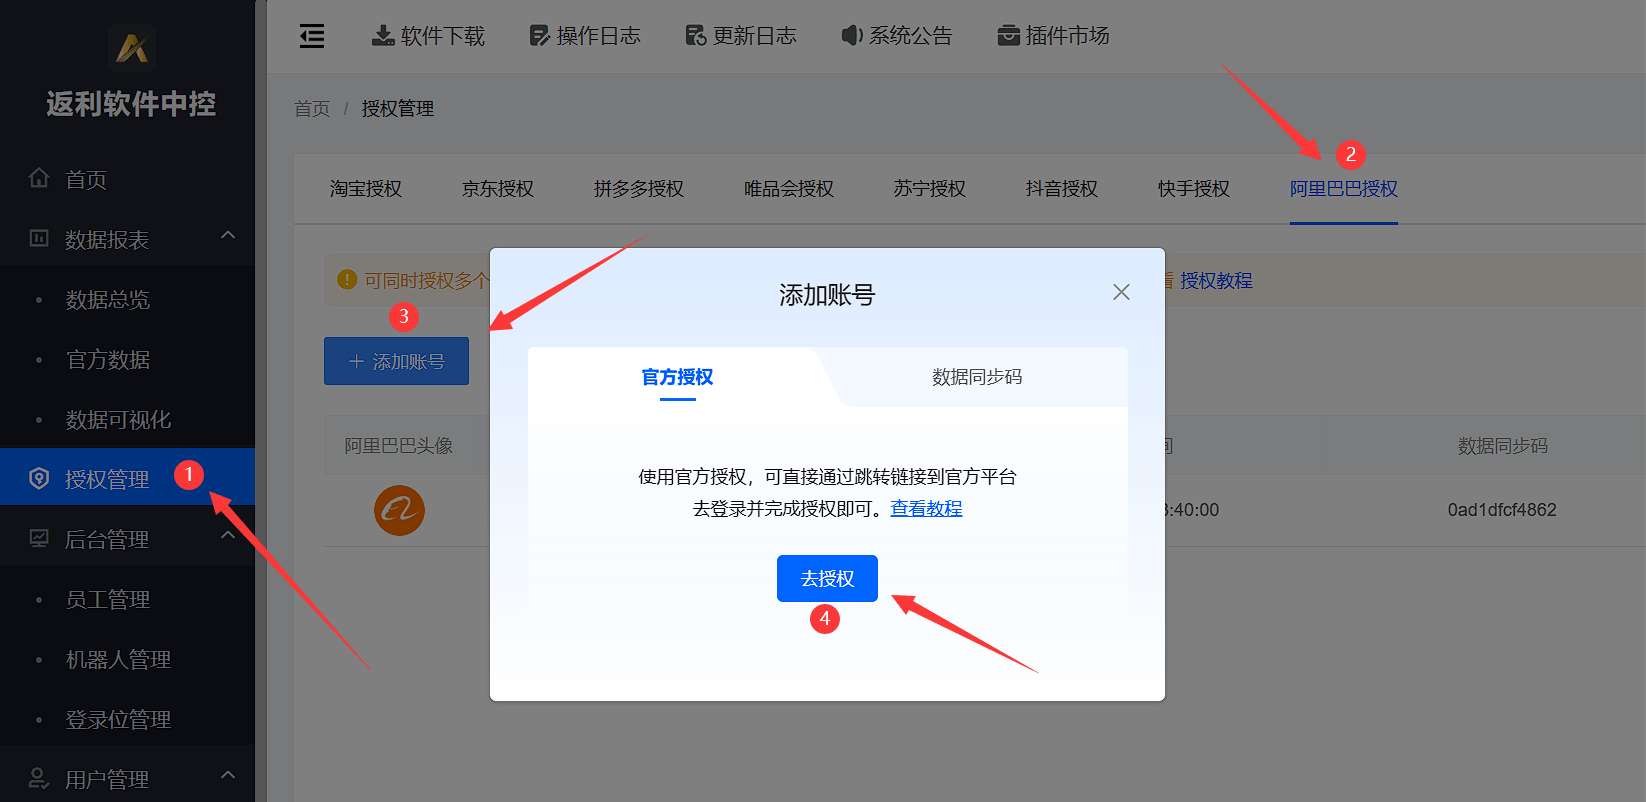Viewport: 1646px width, 802px height.
Task: Open the 操作日志 operation log icon
Action: point(539,36)
